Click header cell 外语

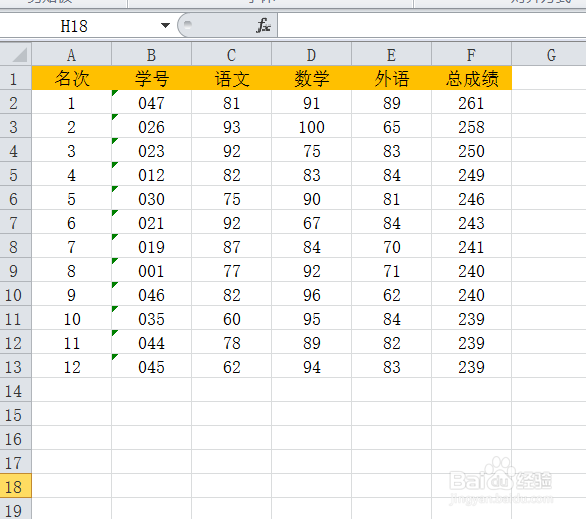(x=391, y=78)
